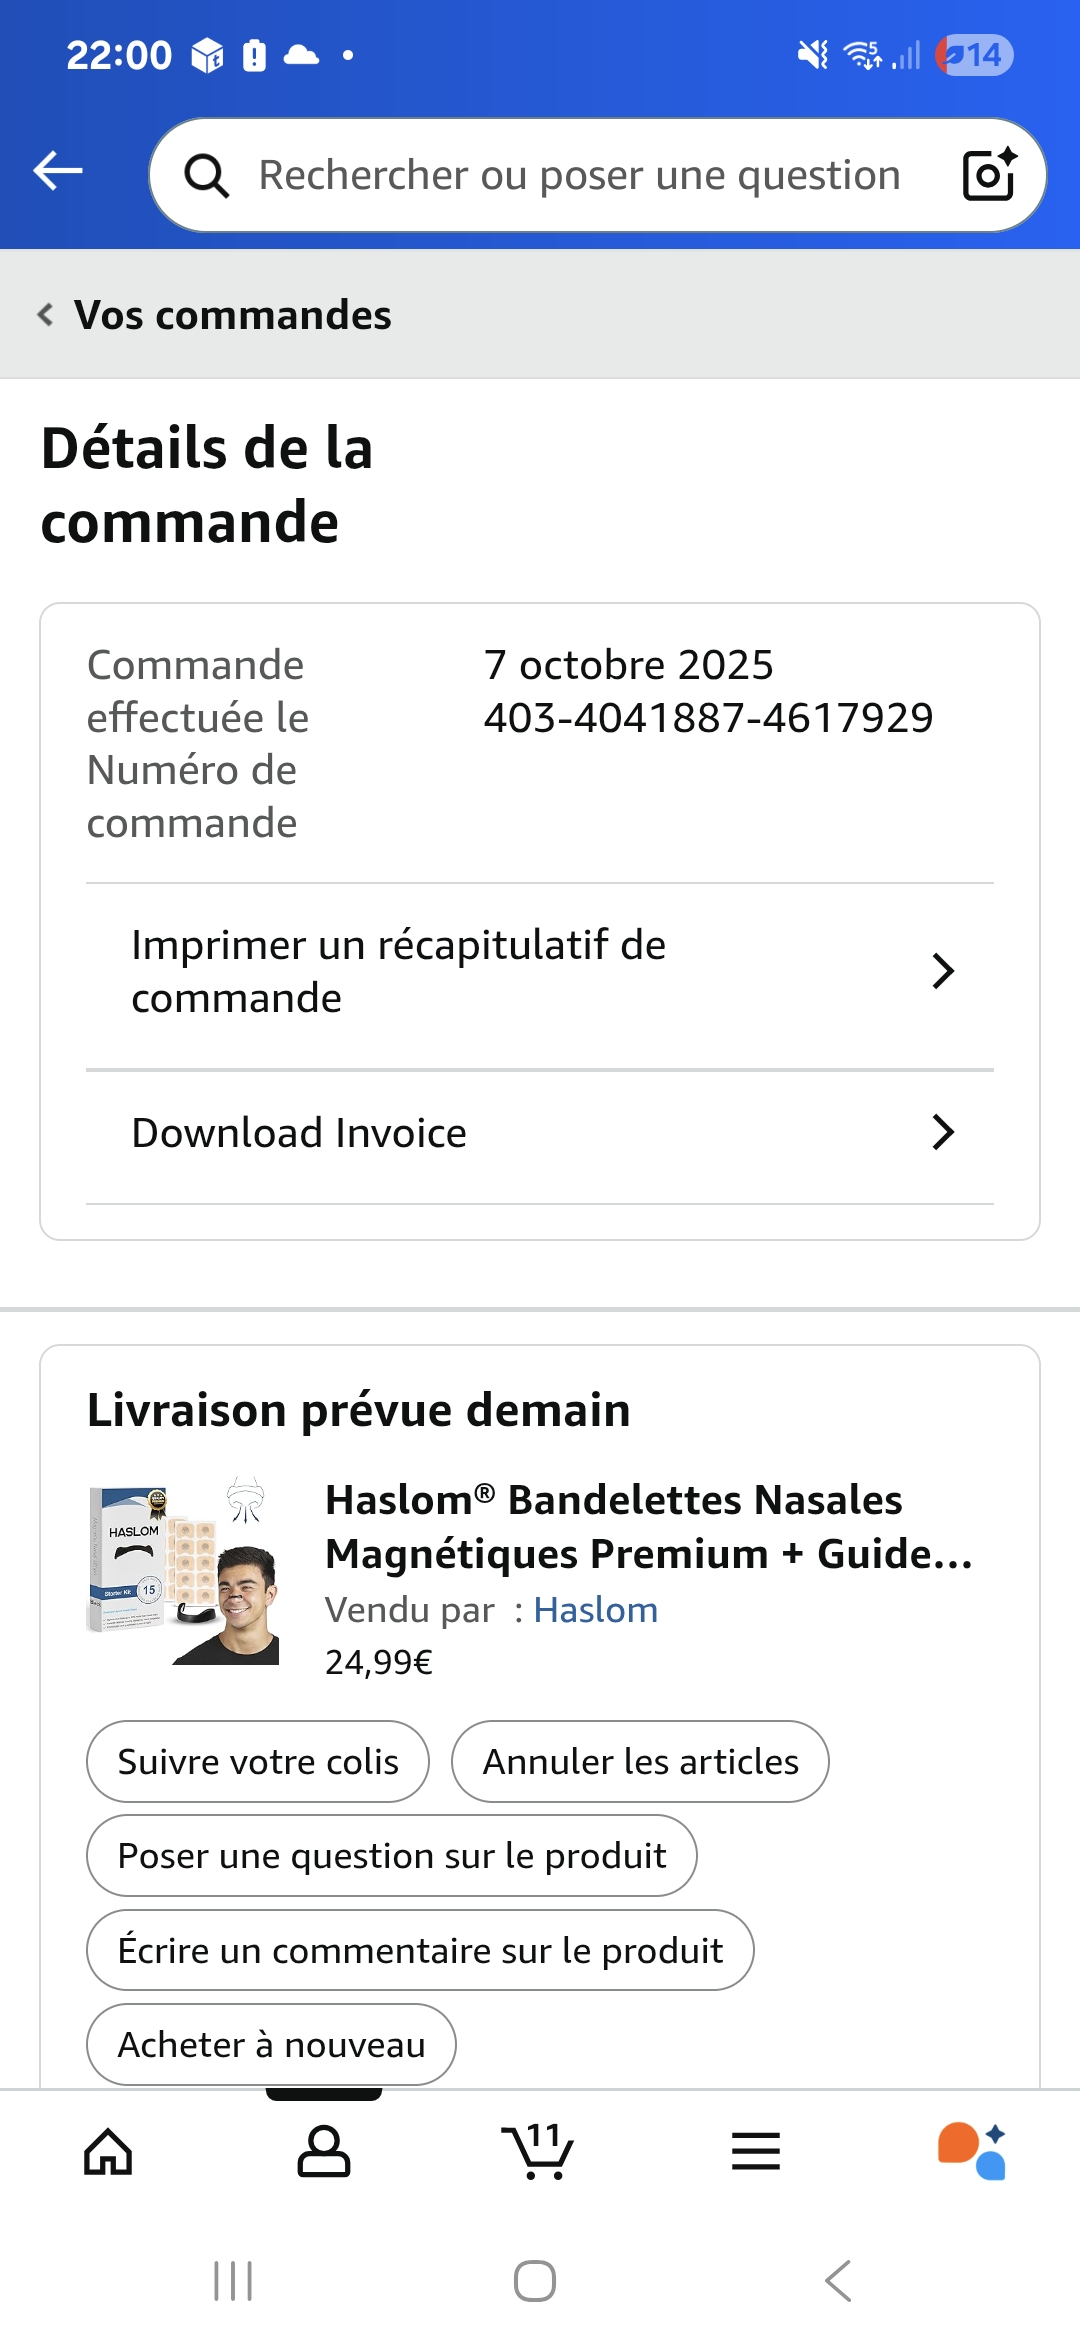Open the Haslom nasal strips product thumbnail

184,1572
